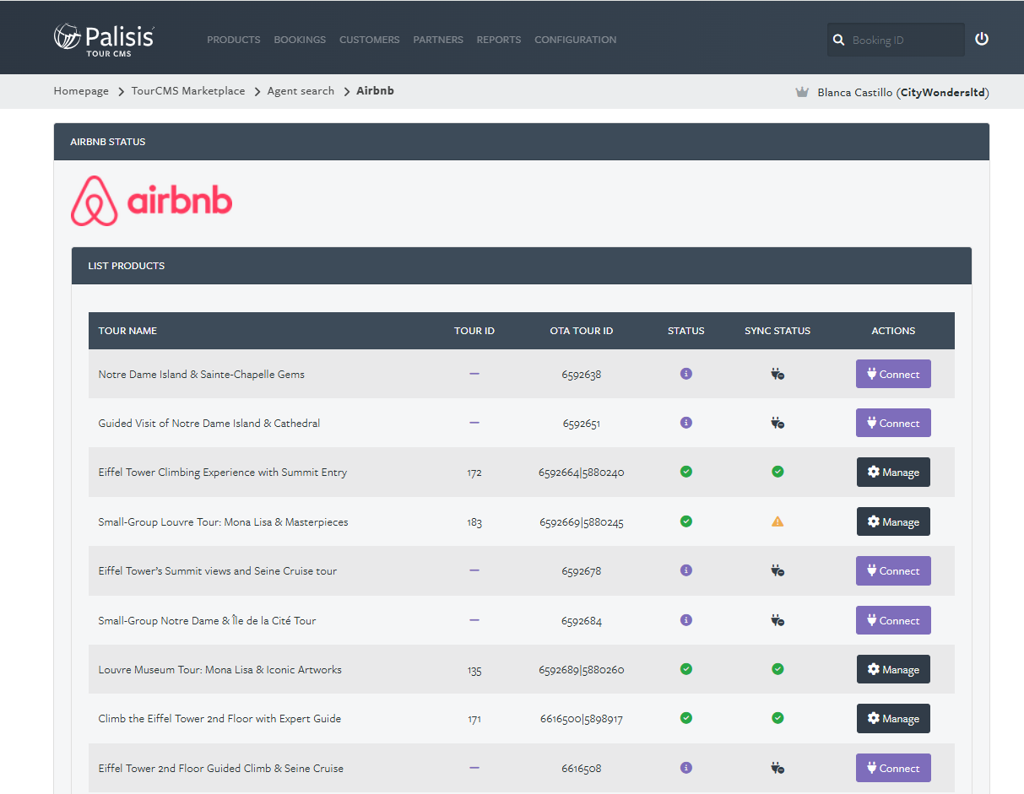Click the Palisis Tour CMS logo
Image resolution: width=1024 pixels, height=794 pixels.
tap(104, 40)
